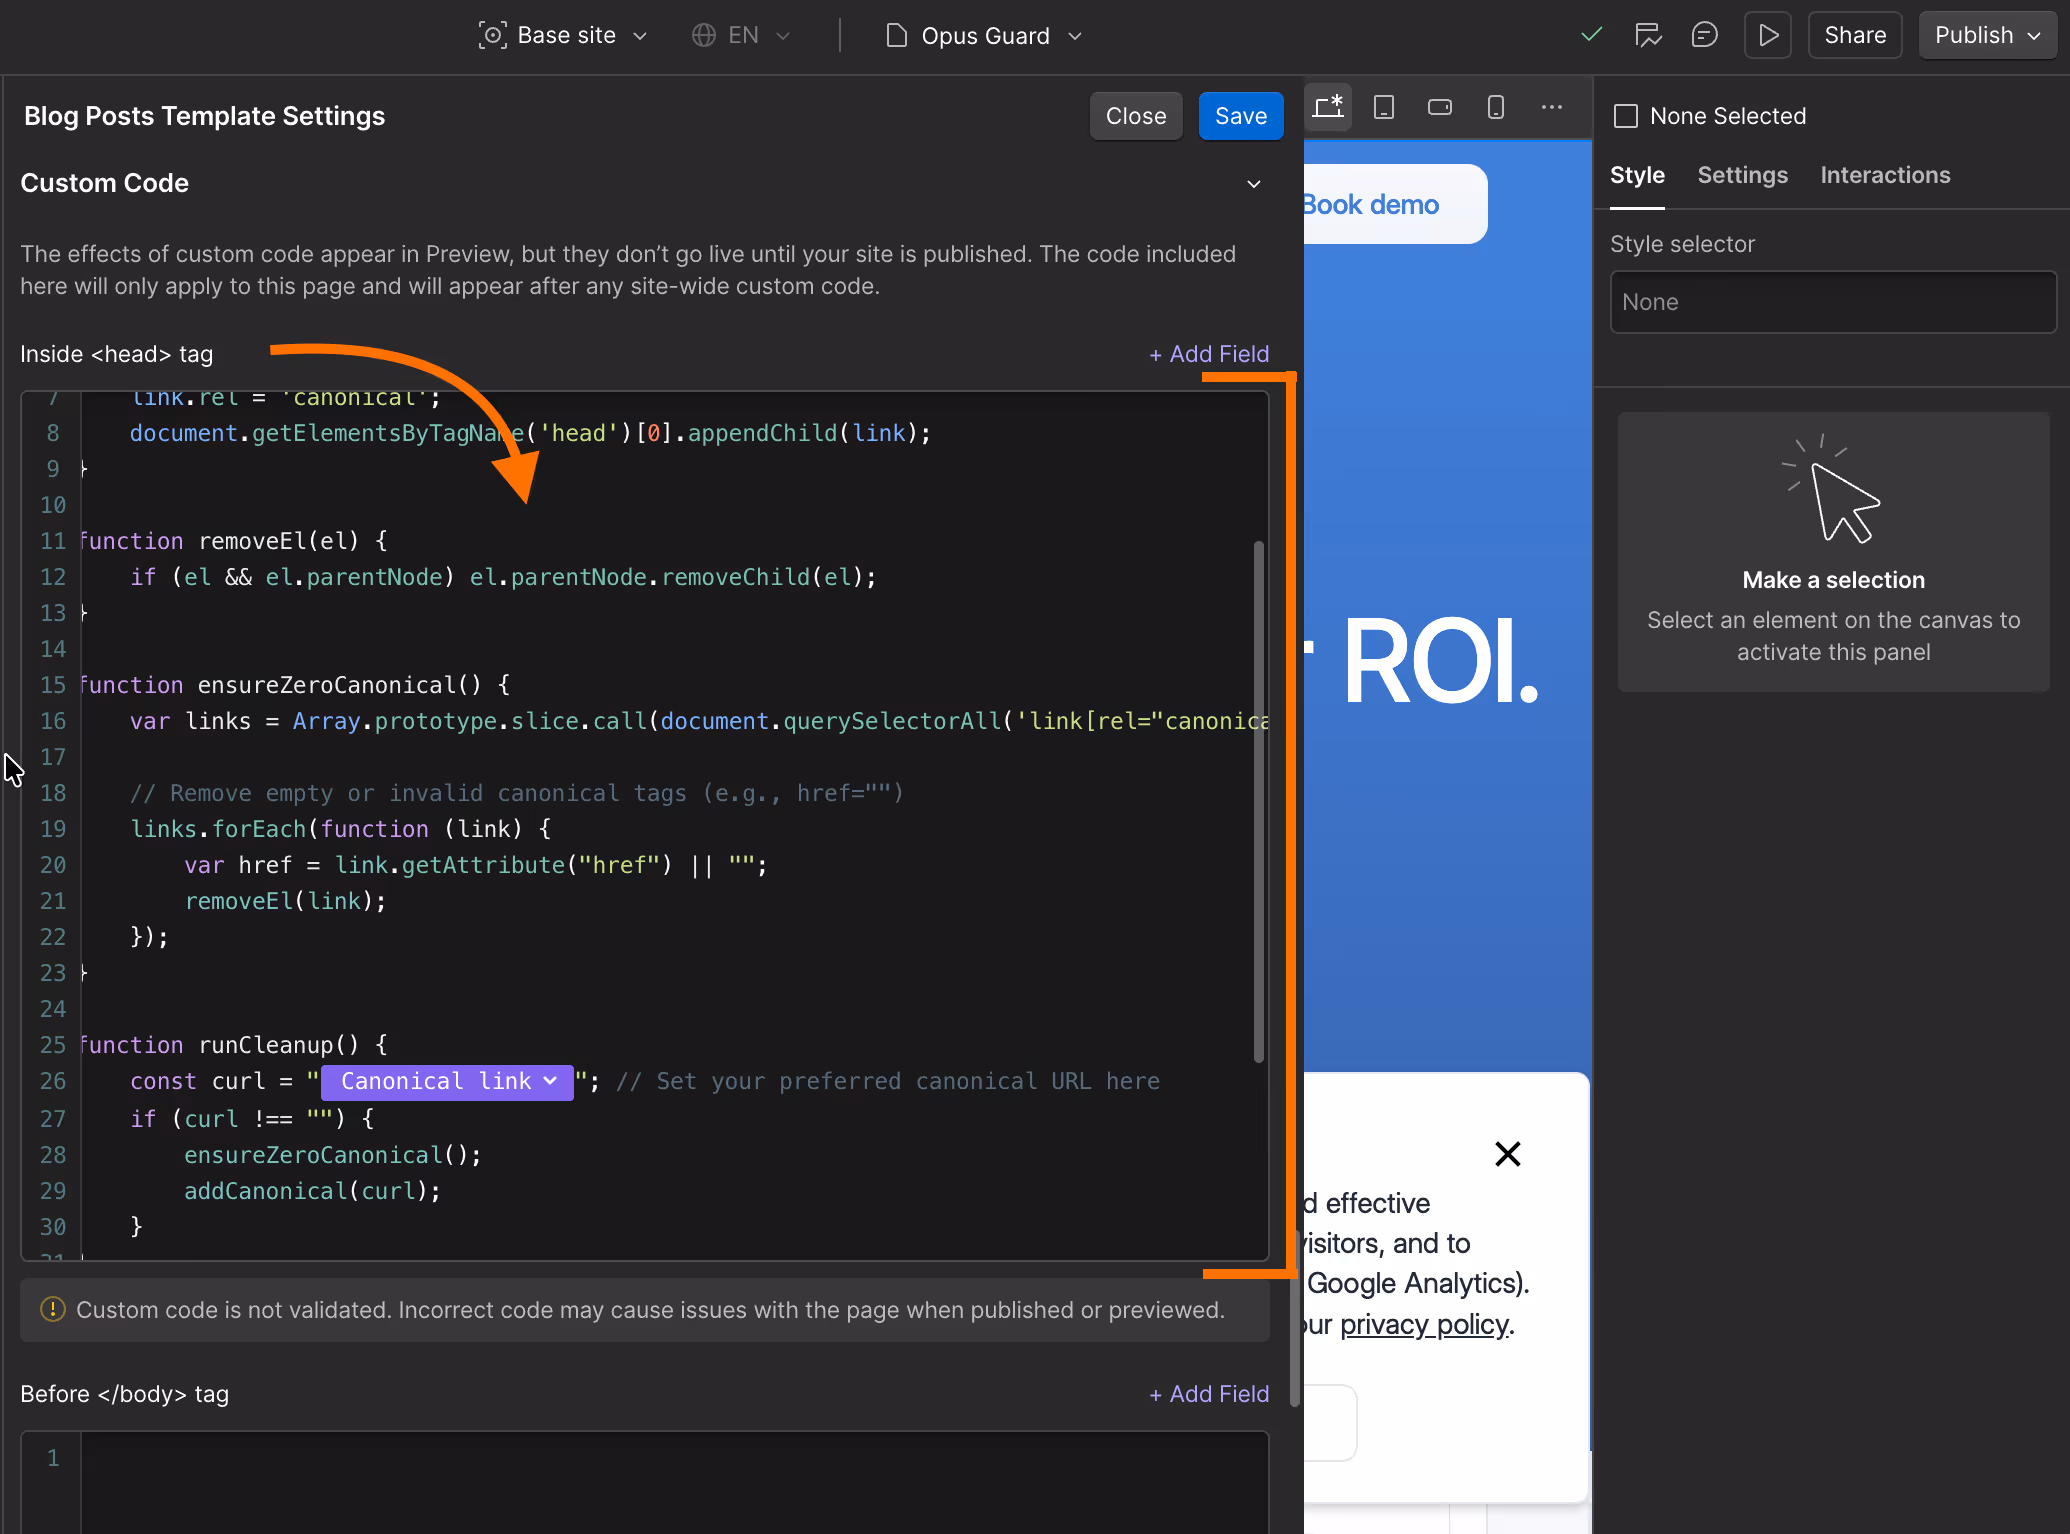Image resolution: width=2070 pixels, height=1534 pixels.
Task: Switch to the Settings tab
Action: pyautogui.click(x=1742, y=175)
